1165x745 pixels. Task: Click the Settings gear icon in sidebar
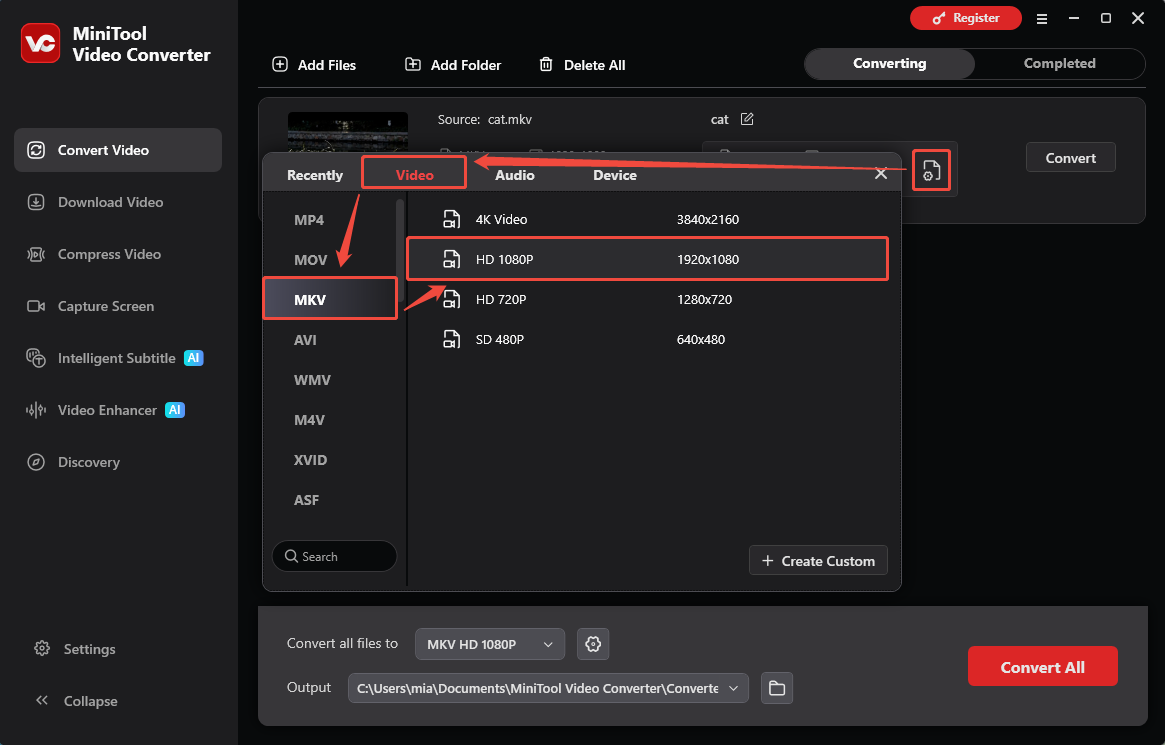pyautogui.click(x=42, y=648)
